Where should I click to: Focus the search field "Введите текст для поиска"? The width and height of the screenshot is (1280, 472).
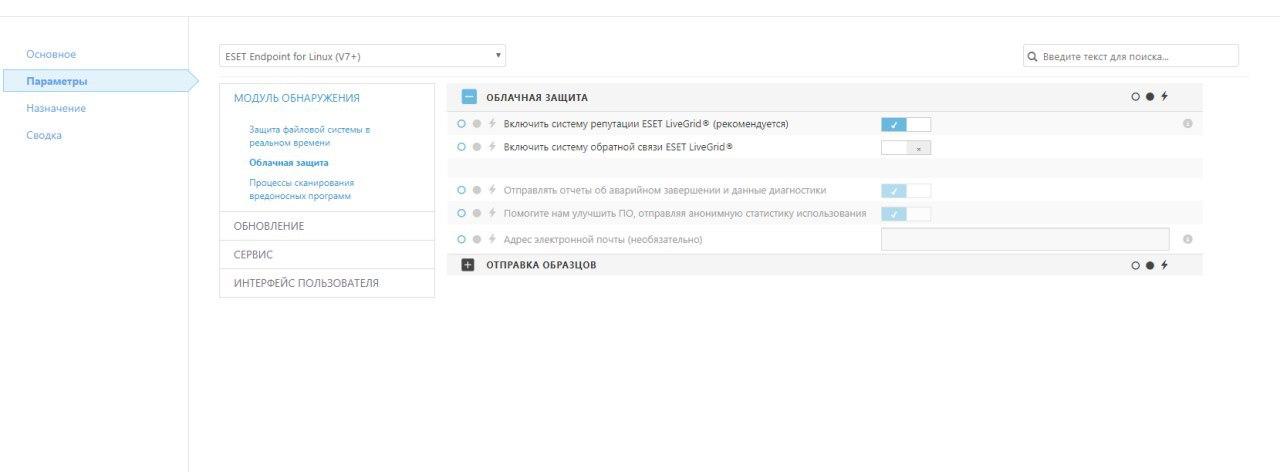click(1131, 56)
